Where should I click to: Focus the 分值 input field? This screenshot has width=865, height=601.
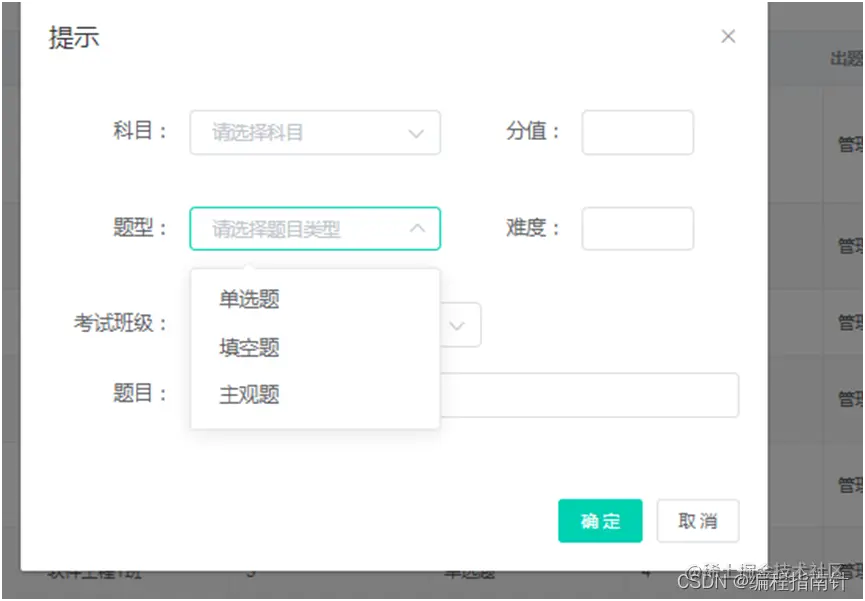[x=638, y=132]
